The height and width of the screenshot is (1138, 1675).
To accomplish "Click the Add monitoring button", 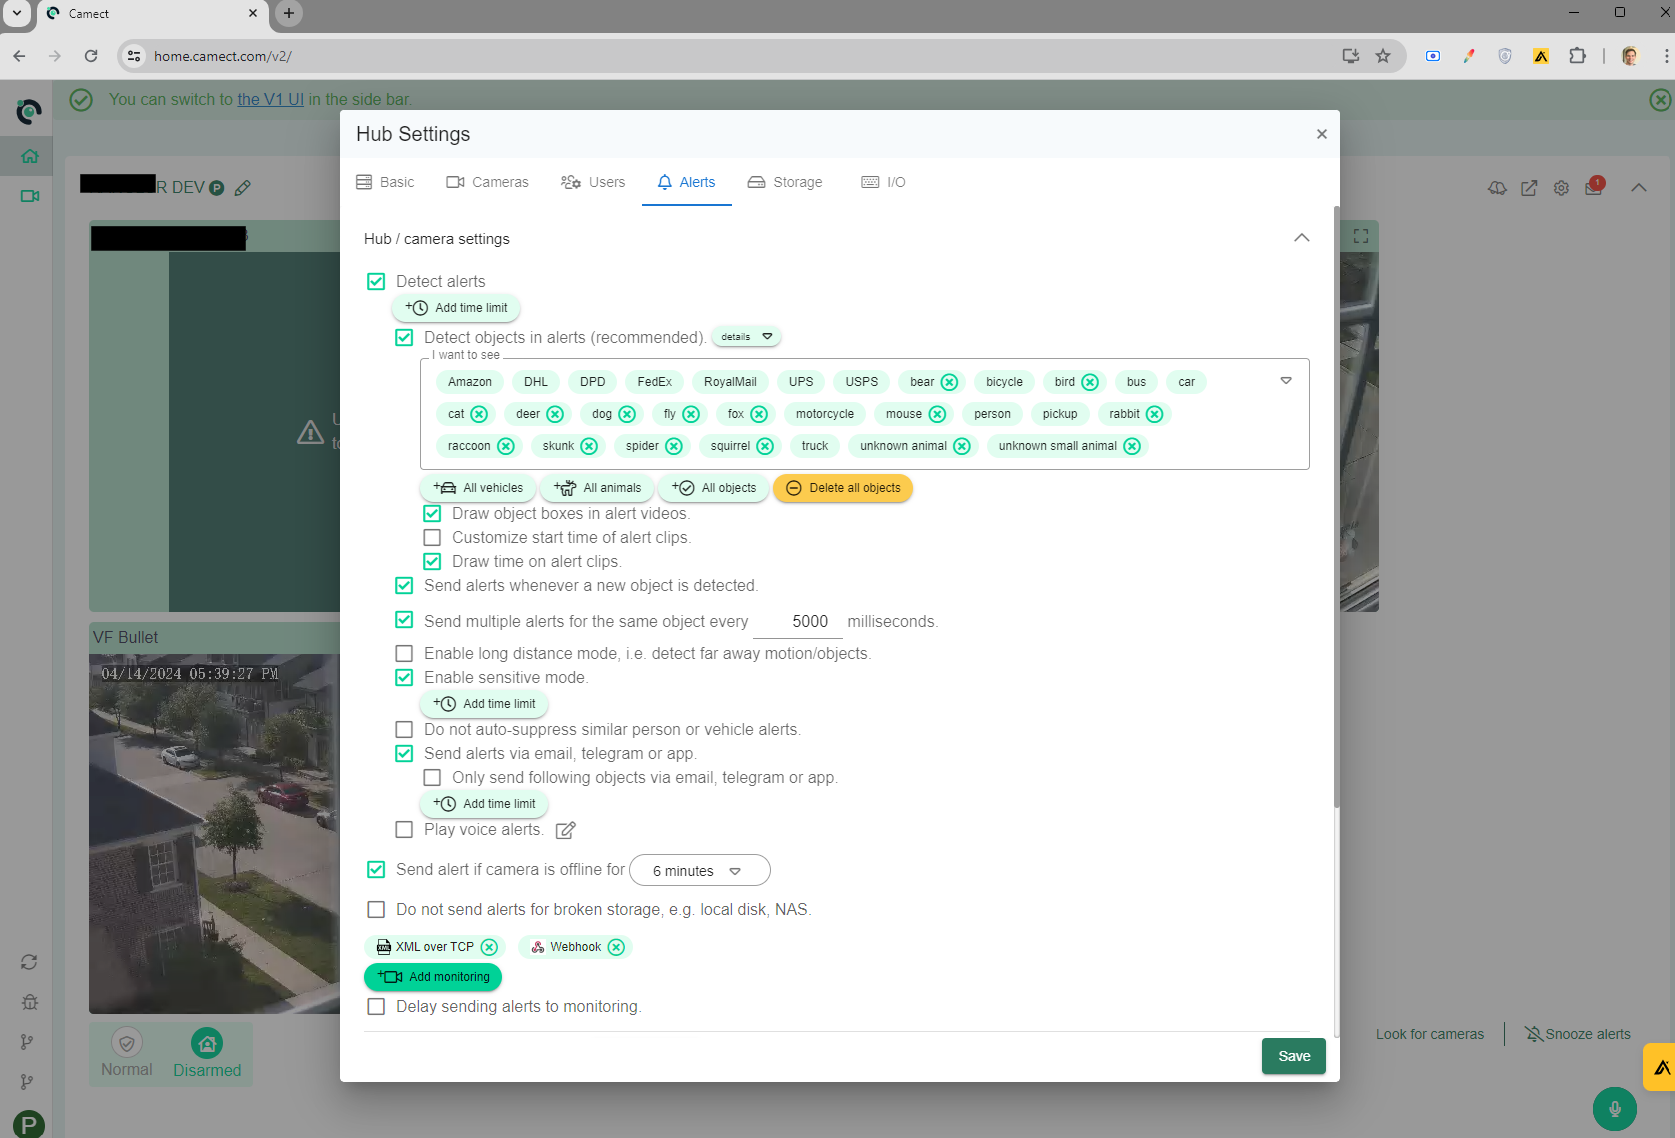I will coord(433,977).
